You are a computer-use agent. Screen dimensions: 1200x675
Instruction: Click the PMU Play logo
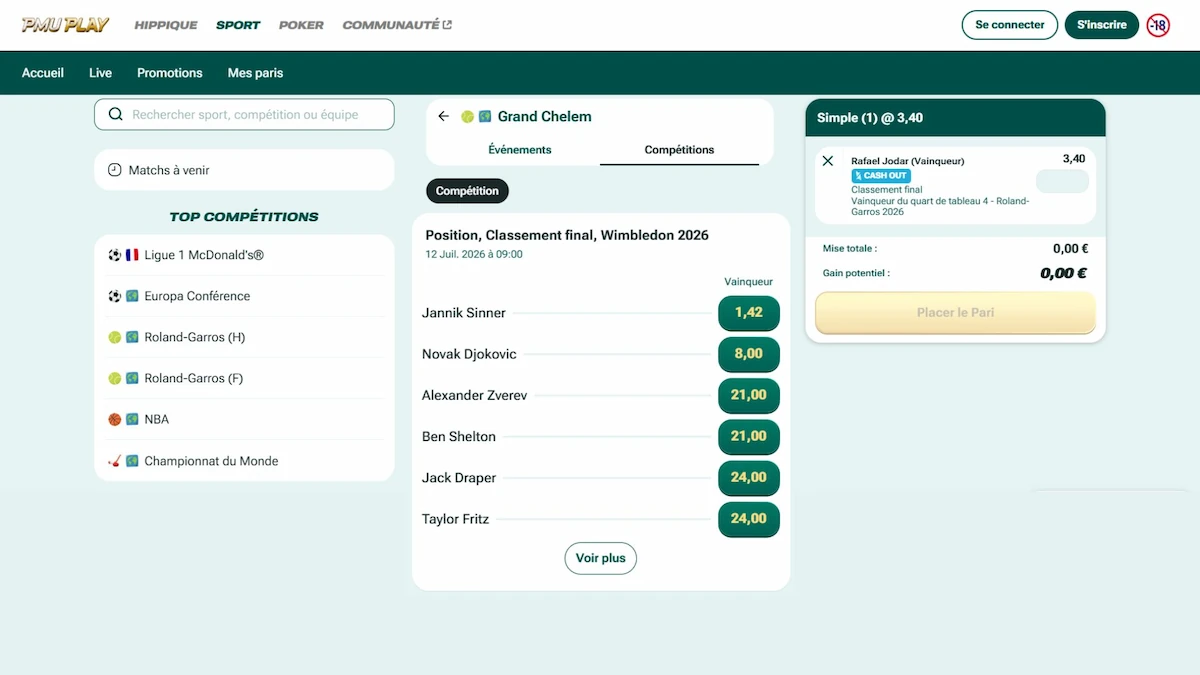click(x=66, y=25)
